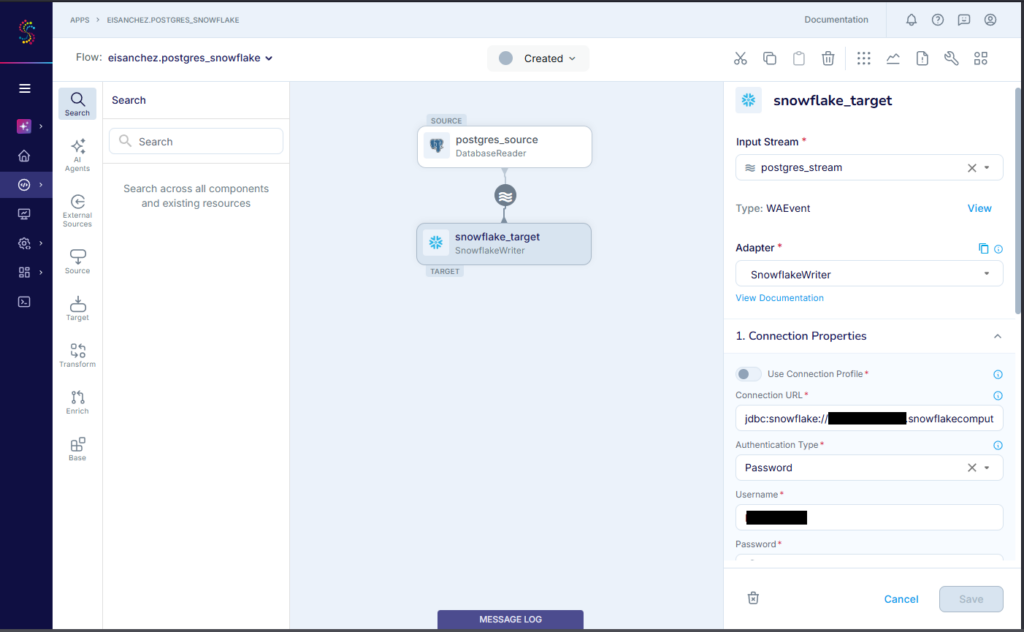Viewport: 1024px width, 632px height.
Task: Click the grid dots toolbar icon
Action: (x=863, y=59)
